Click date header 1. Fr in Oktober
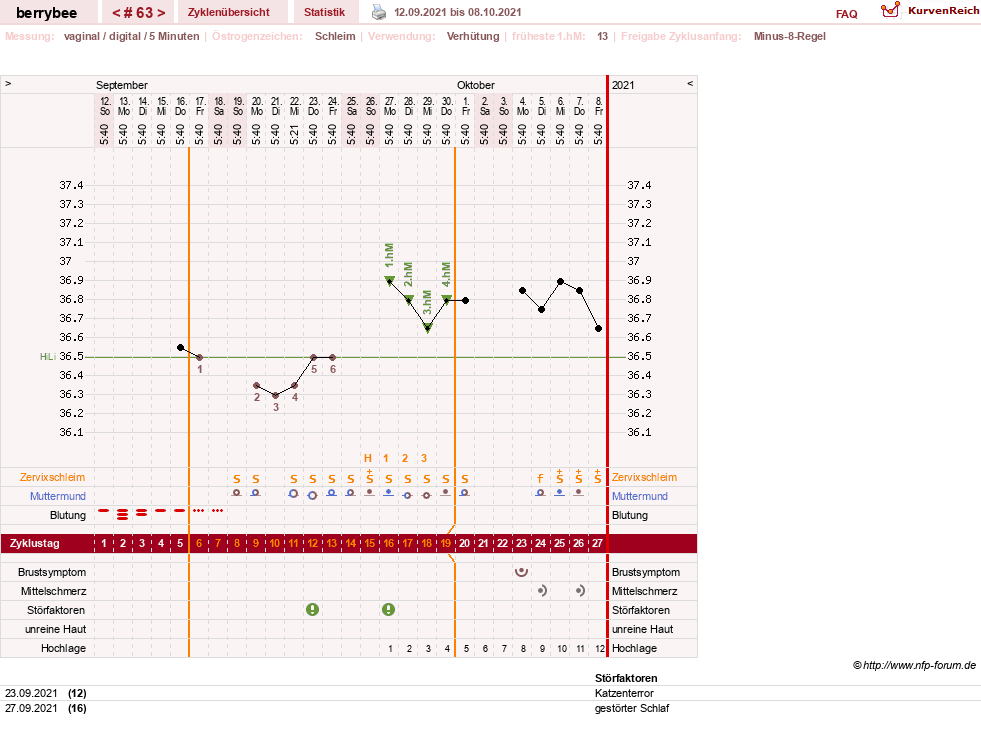The image size is (981, 737). click(466, 106)
